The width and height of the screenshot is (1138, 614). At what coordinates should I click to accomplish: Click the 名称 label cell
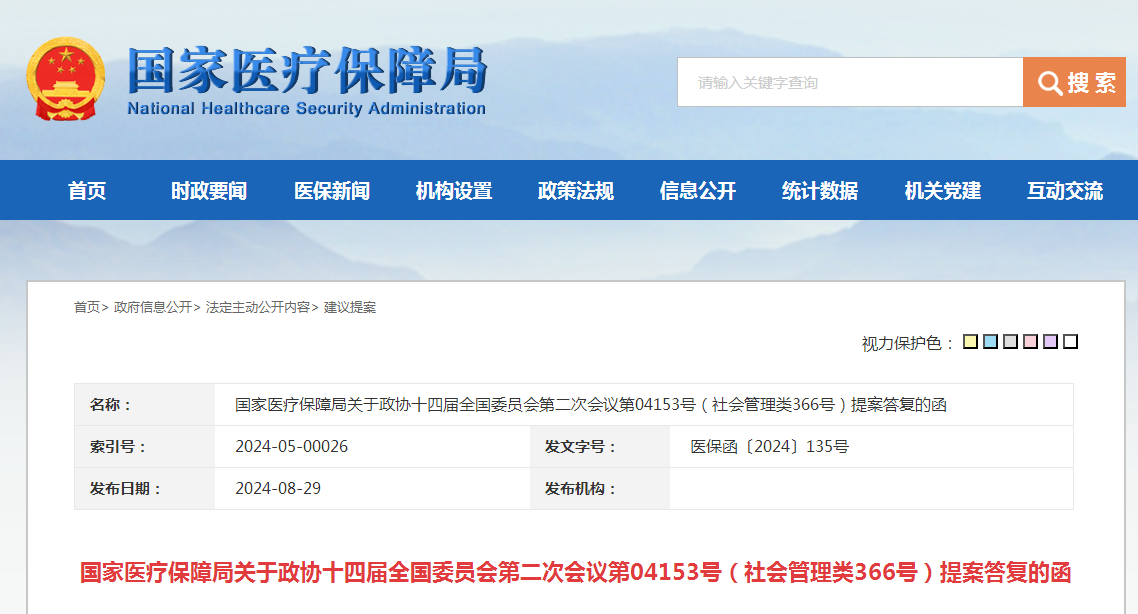[x=144, y=404]
